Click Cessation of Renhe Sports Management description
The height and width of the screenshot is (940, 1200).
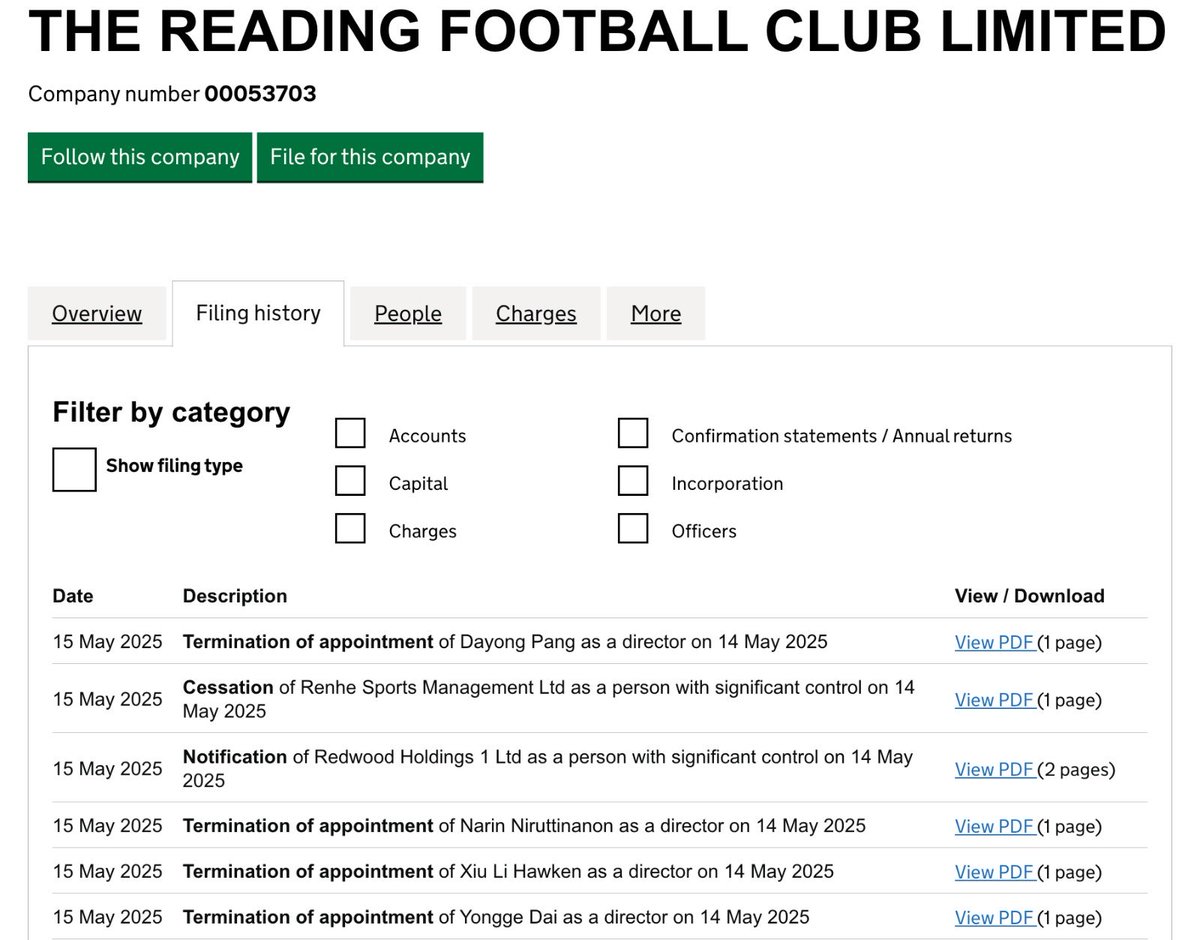click(x=549, y=699)
